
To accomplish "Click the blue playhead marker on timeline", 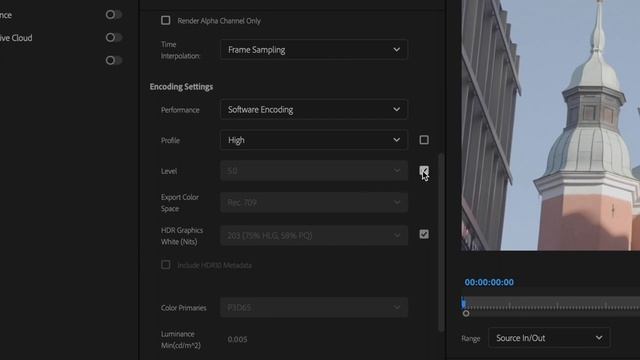I will (x=463, y=303).
